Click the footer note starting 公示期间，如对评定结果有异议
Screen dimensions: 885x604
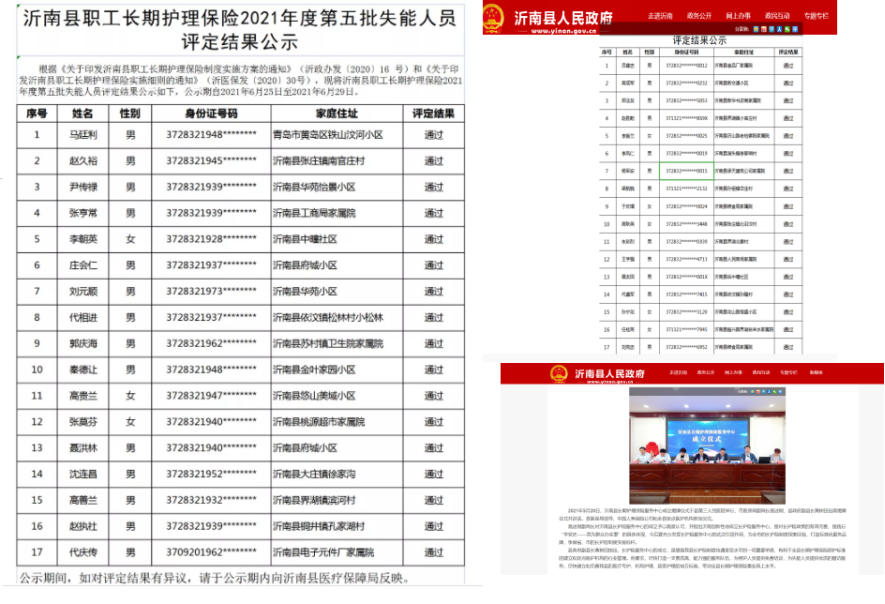pyautogui.click(x=214, y=578)
